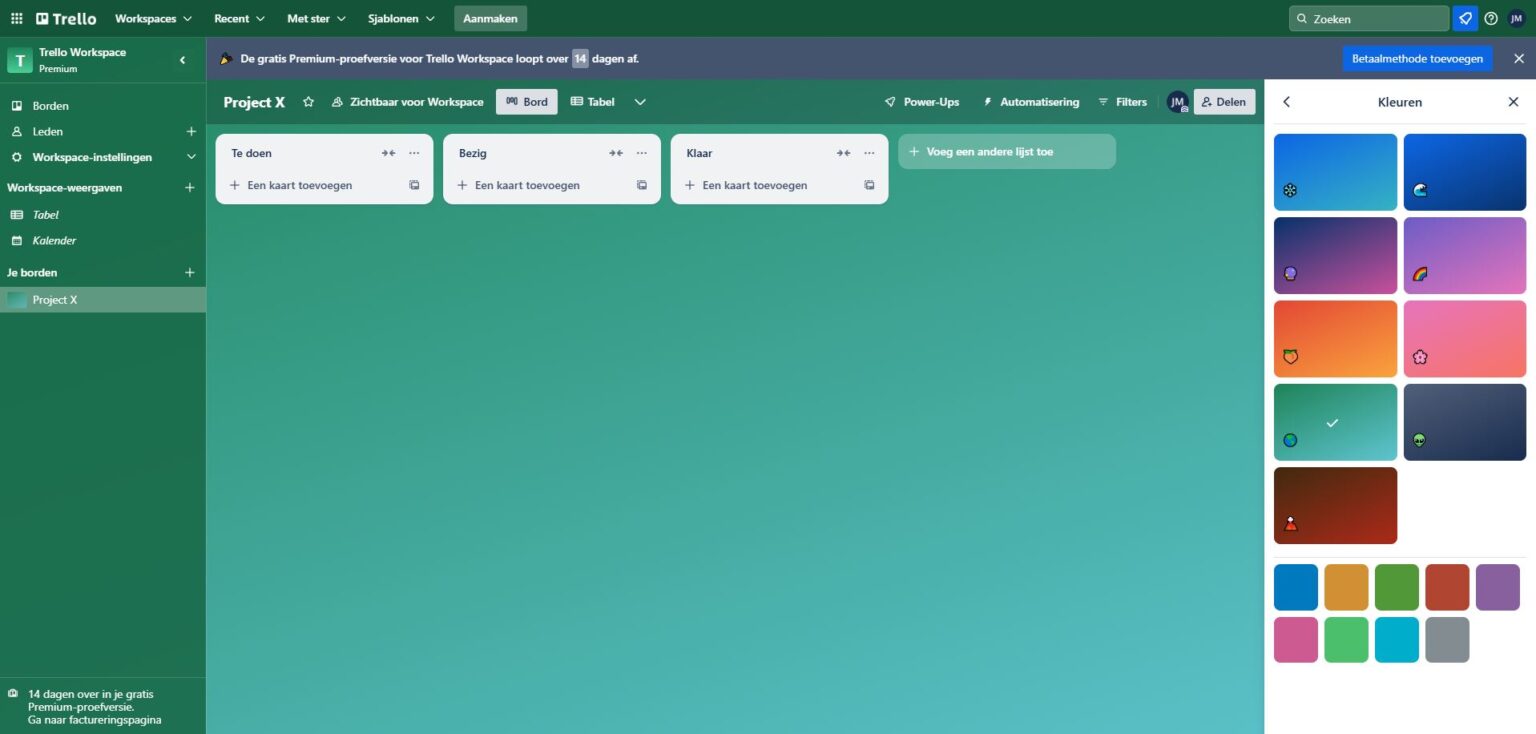Collapse Workspace-instellingen in the sidebar
The height and width of the screenshot is (734, 1536).
click(x=190, y=156)
